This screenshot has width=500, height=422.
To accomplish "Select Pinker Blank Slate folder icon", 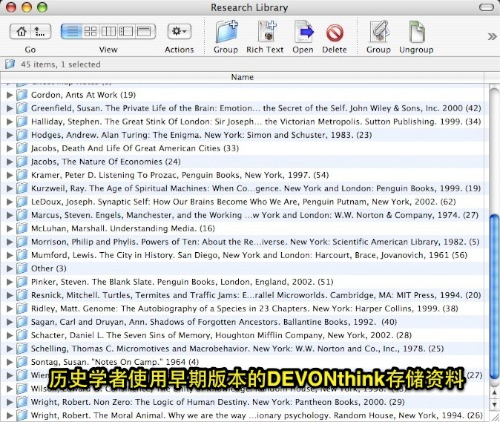I will 22,282.
